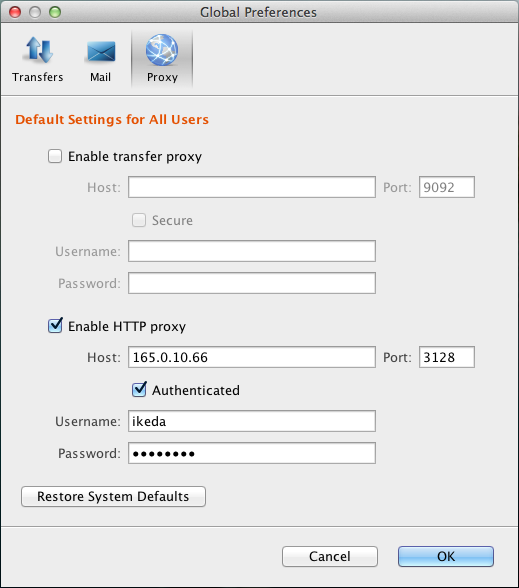The width and height of the screenshot is (519, 588).
Task: Uncheck Enable HTTP proxy
Action: (x=55, y=326)
